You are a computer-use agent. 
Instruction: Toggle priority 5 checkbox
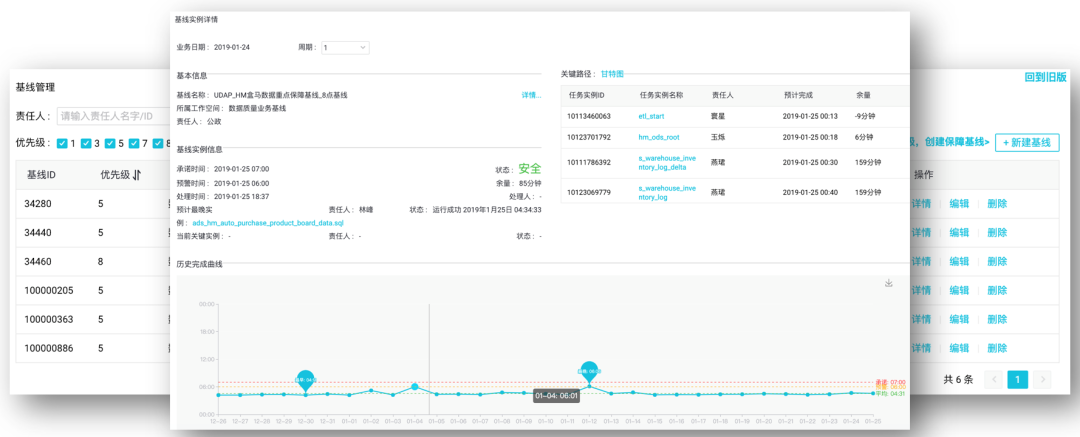110,143
